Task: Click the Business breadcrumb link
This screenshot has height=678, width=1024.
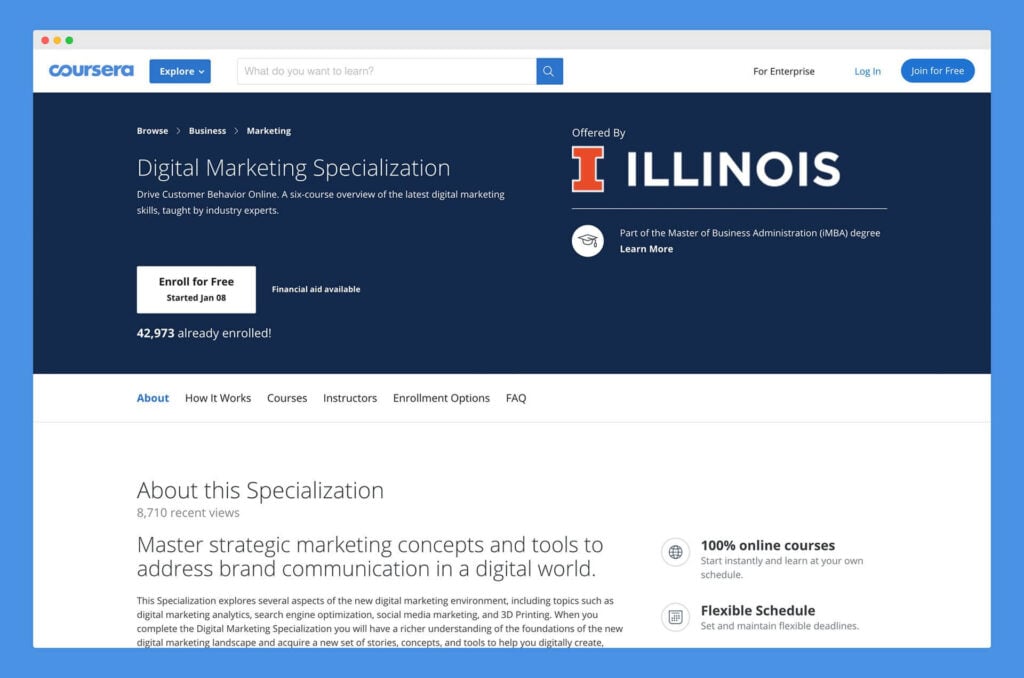Action: point(207,130)
